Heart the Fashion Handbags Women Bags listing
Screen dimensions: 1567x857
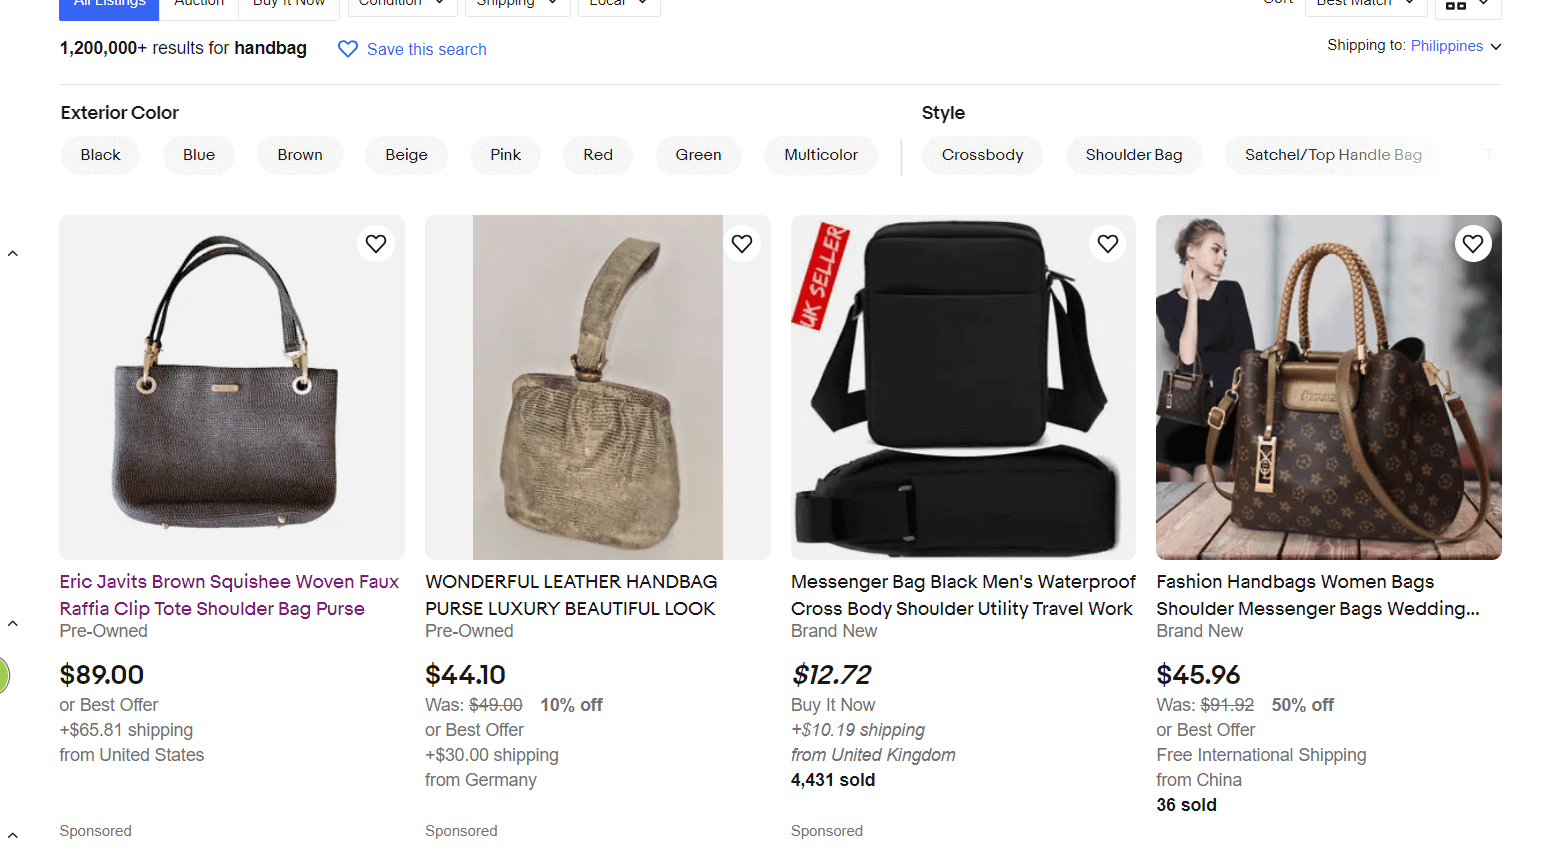(1473, 244)
